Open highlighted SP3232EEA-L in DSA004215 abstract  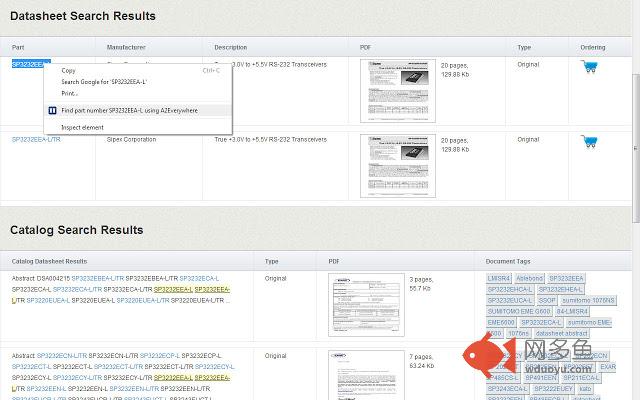tap(173, 289)
